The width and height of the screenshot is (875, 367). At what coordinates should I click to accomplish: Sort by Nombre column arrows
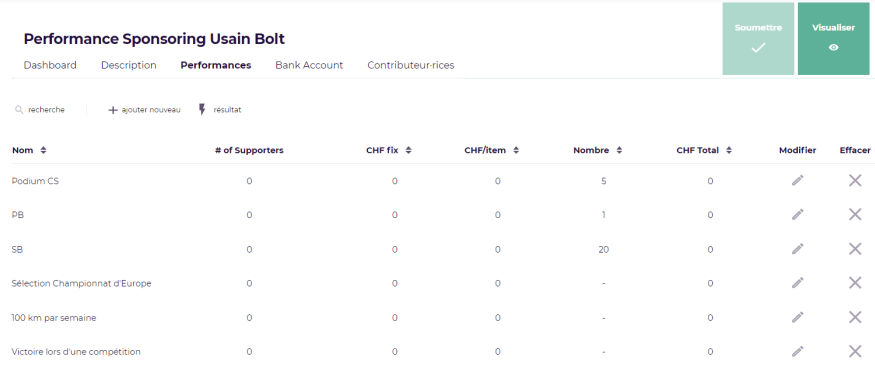coord(619,150)
